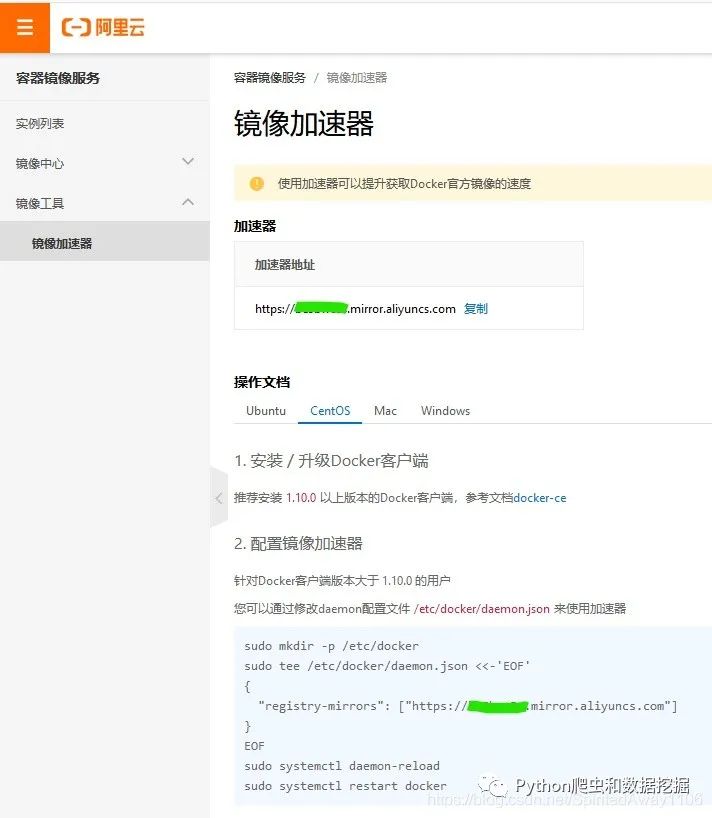Click heading 2. 配置镜像加速器
This screenshot has height=818, width=712.
point(298,544)
